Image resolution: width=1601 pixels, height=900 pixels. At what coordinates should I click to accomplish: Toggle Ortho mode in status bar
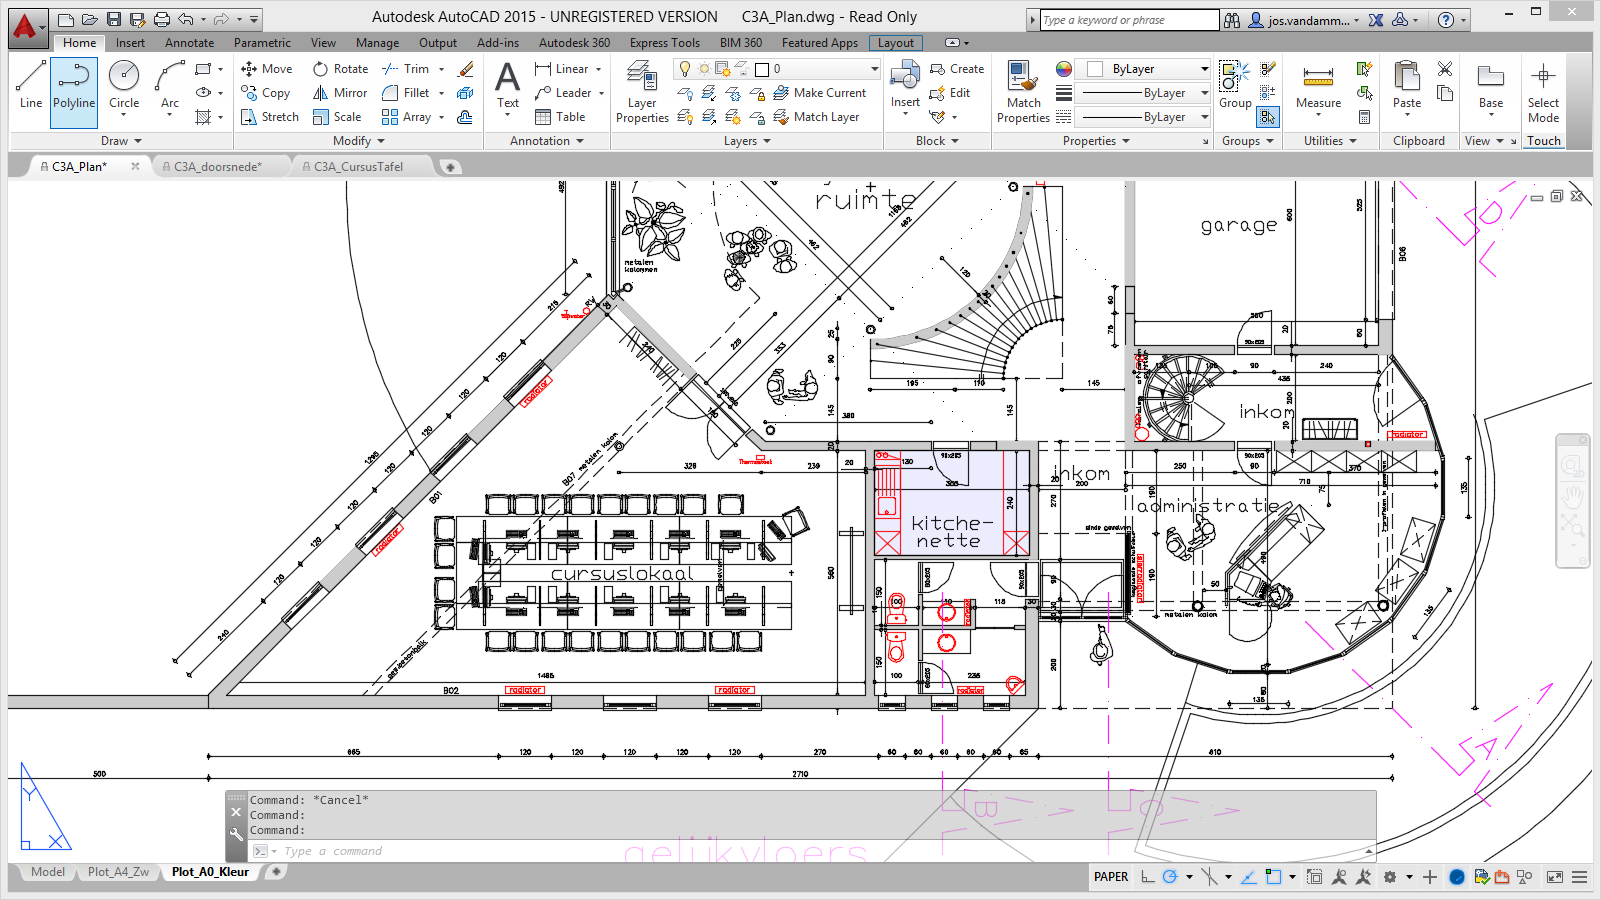pyautogui.click(x=1148, y=877)
